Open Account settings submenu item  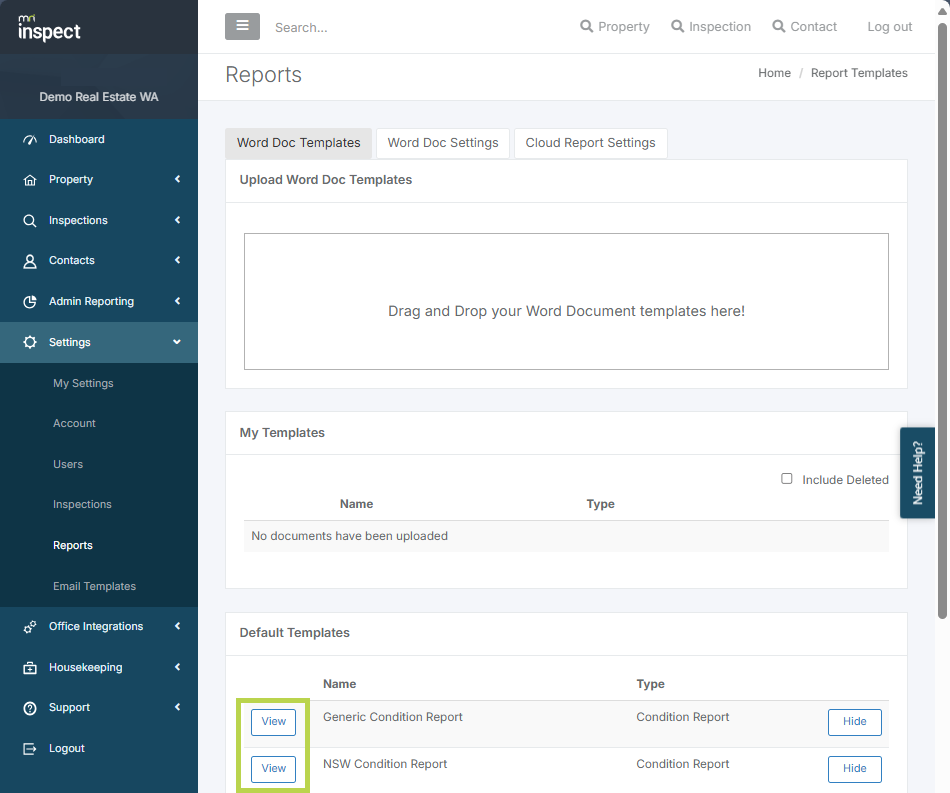tap(74, 423)
